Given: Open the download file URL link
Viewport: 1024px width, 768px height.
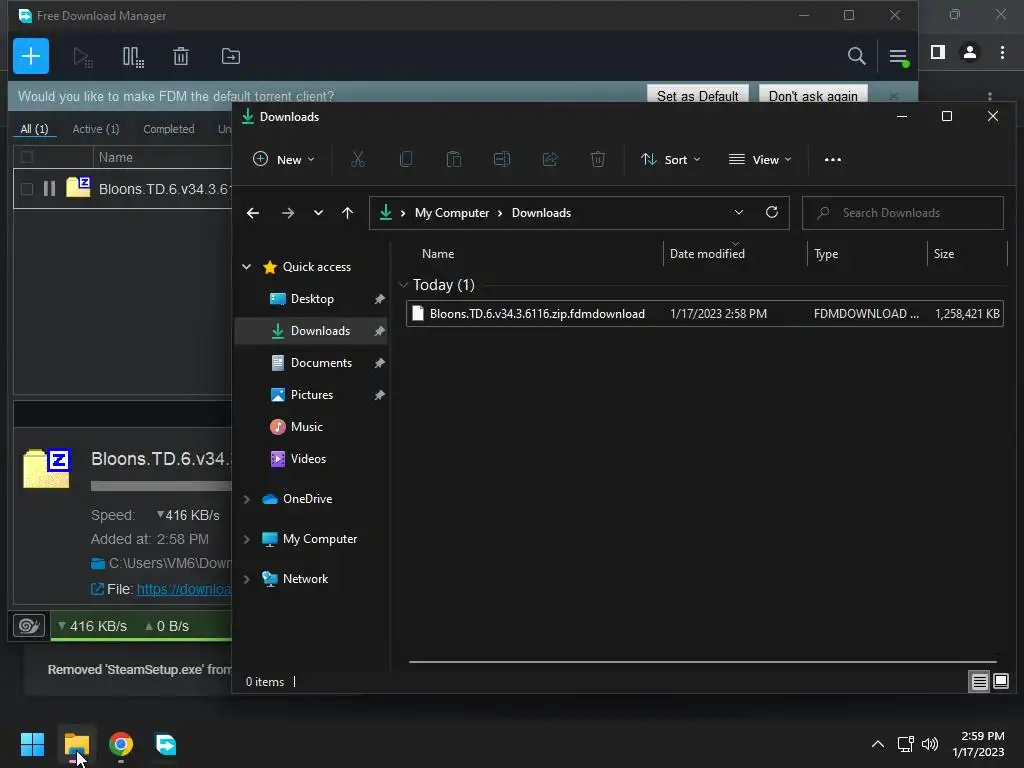Looking at the screenshot, I should pyautogui.click(x=184, y=589).
